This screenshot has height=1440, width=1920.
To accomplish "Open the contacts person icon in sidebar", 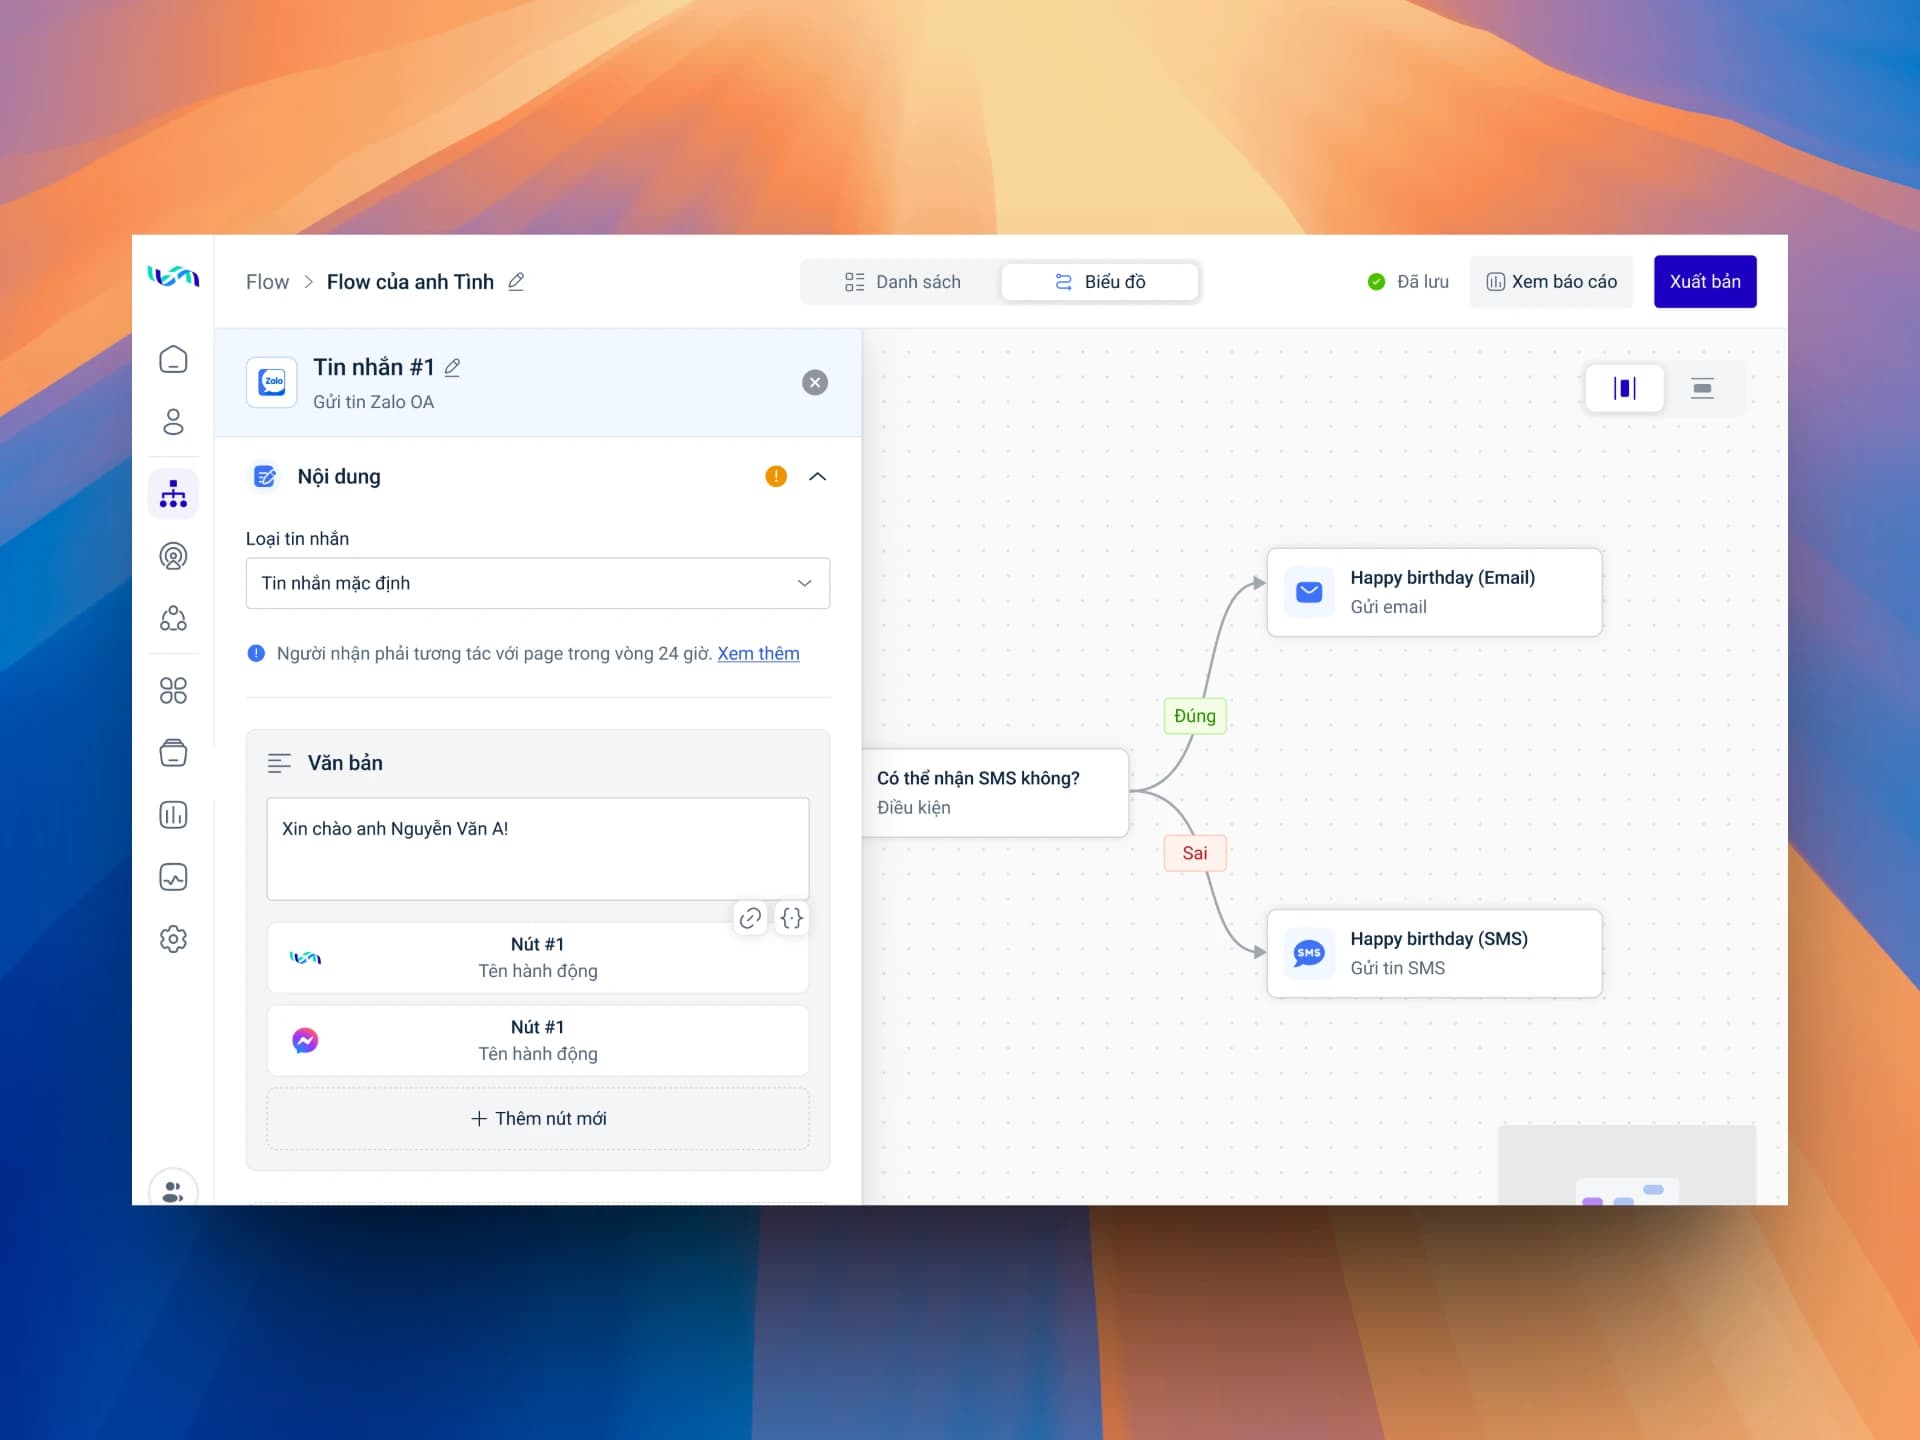I will point(173,422).
